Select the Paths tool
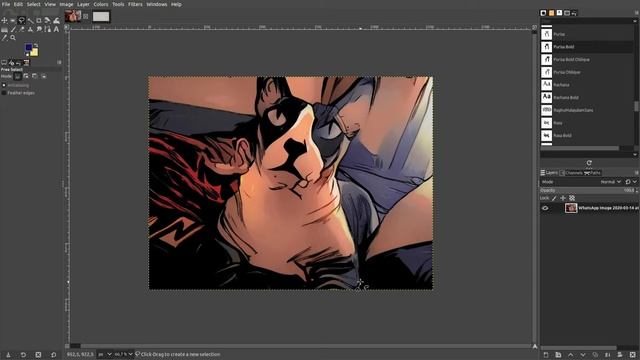 pos(48,29)
